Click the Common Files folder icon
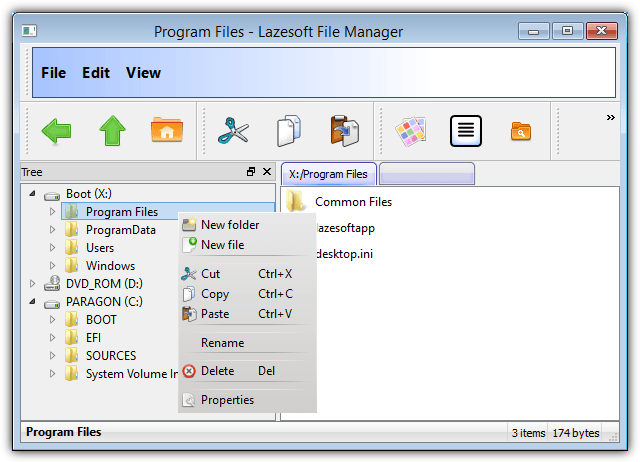The height and width of the screenshot is (462, 640). tap(296, 200)
